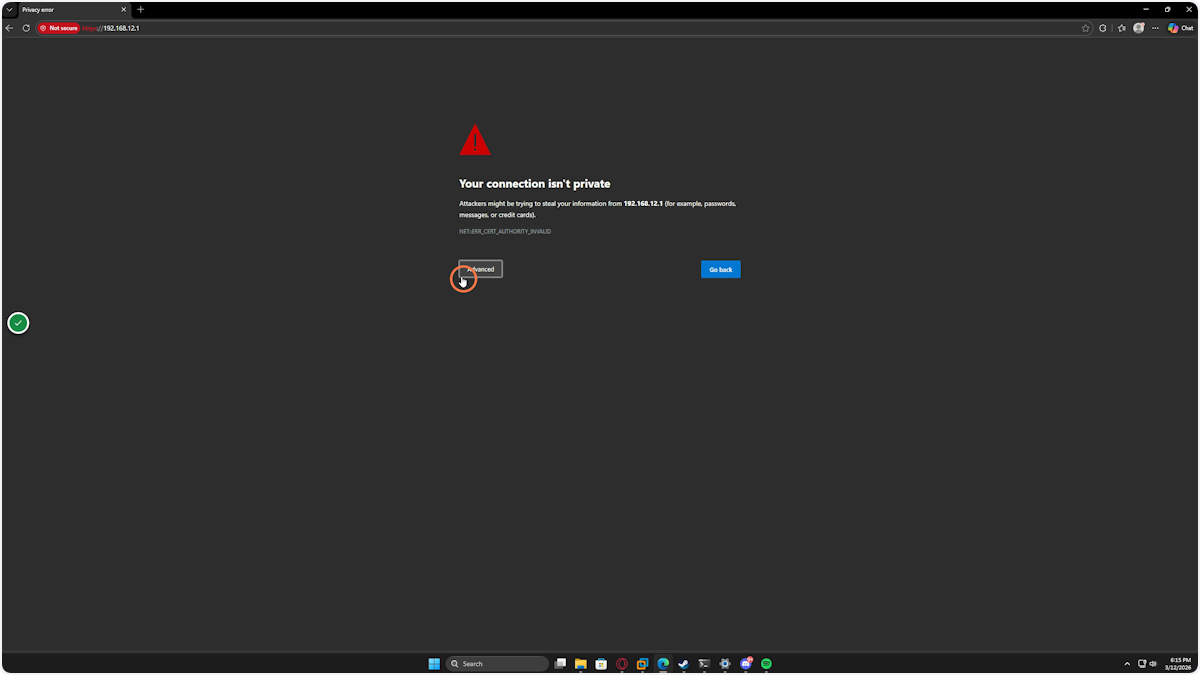Click the taskbar Search box
This screenshot has height=675, width=1200.
tap(497, 663)
